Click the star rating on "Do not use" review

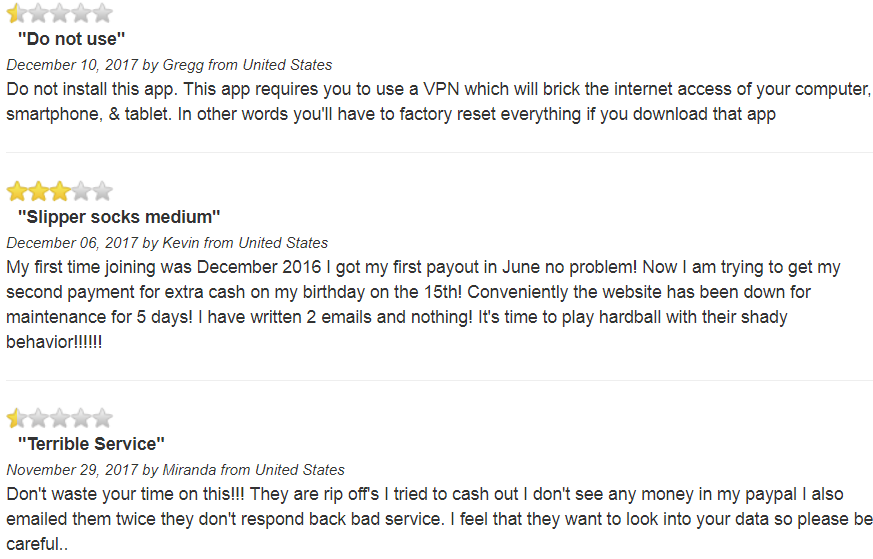(60, 13)
